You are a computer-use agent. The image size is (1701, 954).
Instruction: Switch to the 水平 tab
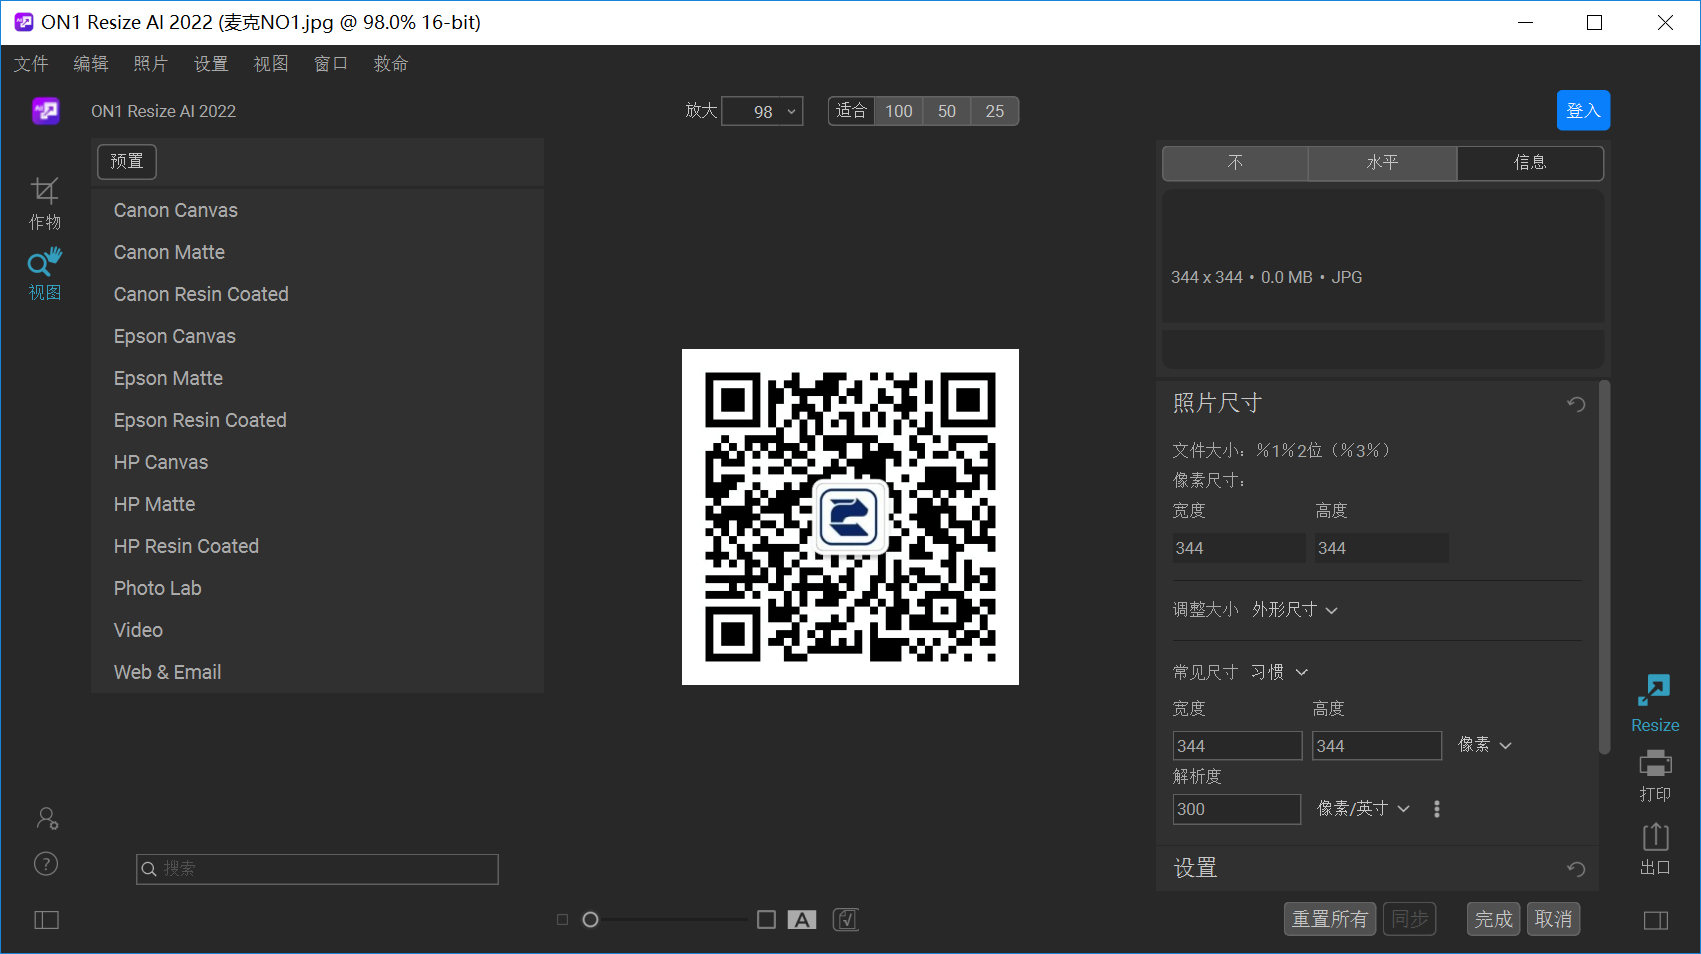point(1383,163)
